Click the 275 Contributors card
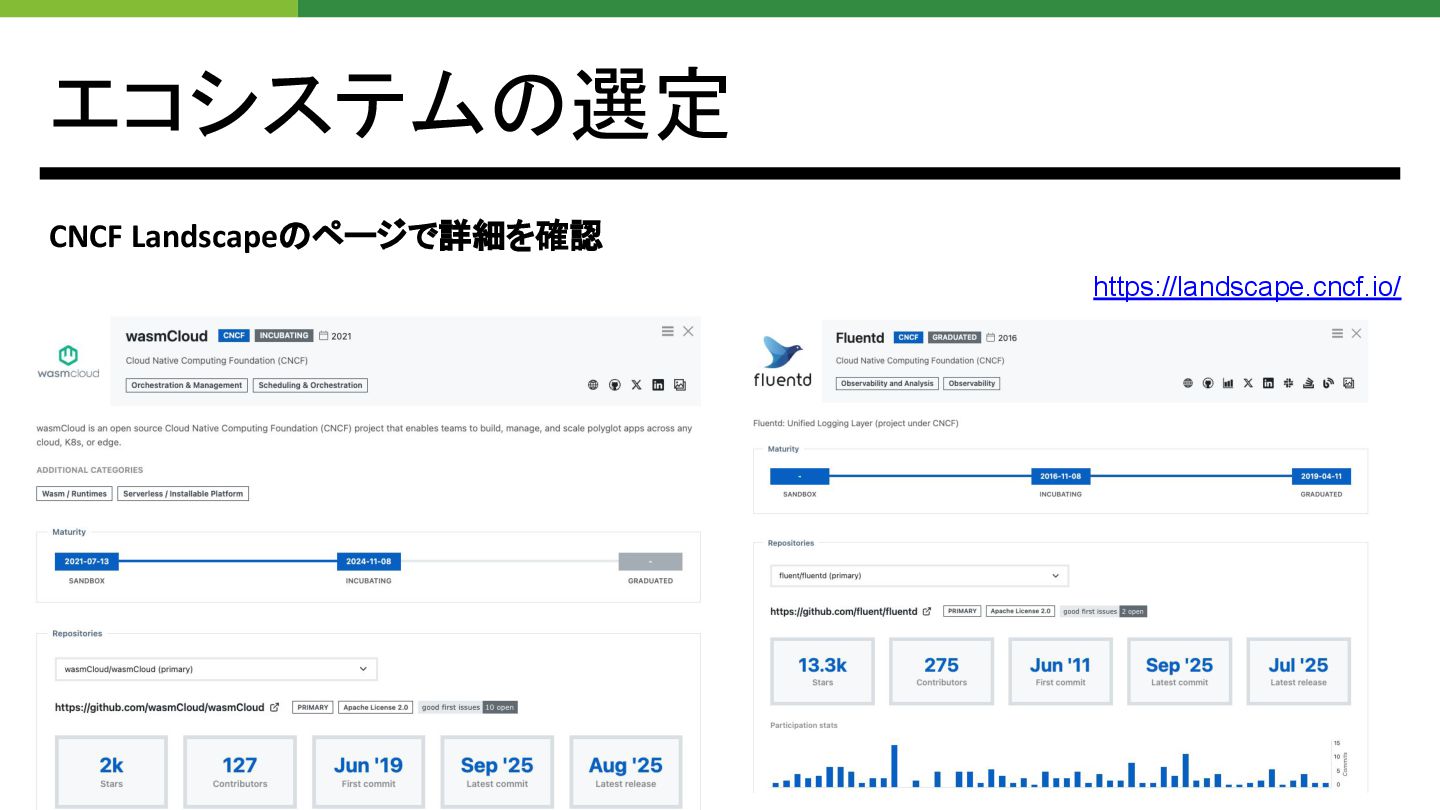This screenshot has width=1440, height=810. pyautogui.click(x=941, y=671)
